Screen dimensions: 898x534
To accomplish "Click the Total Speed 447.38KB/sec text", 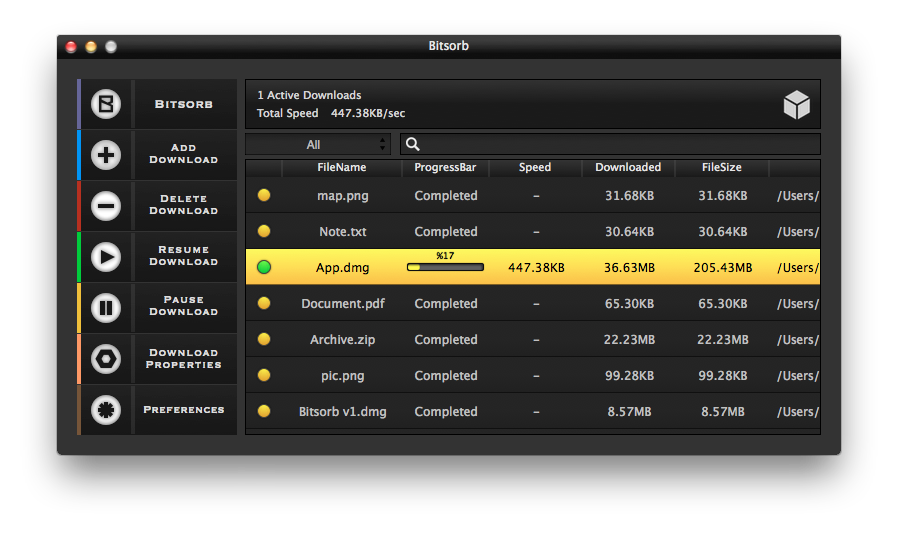I will (330, 113).
